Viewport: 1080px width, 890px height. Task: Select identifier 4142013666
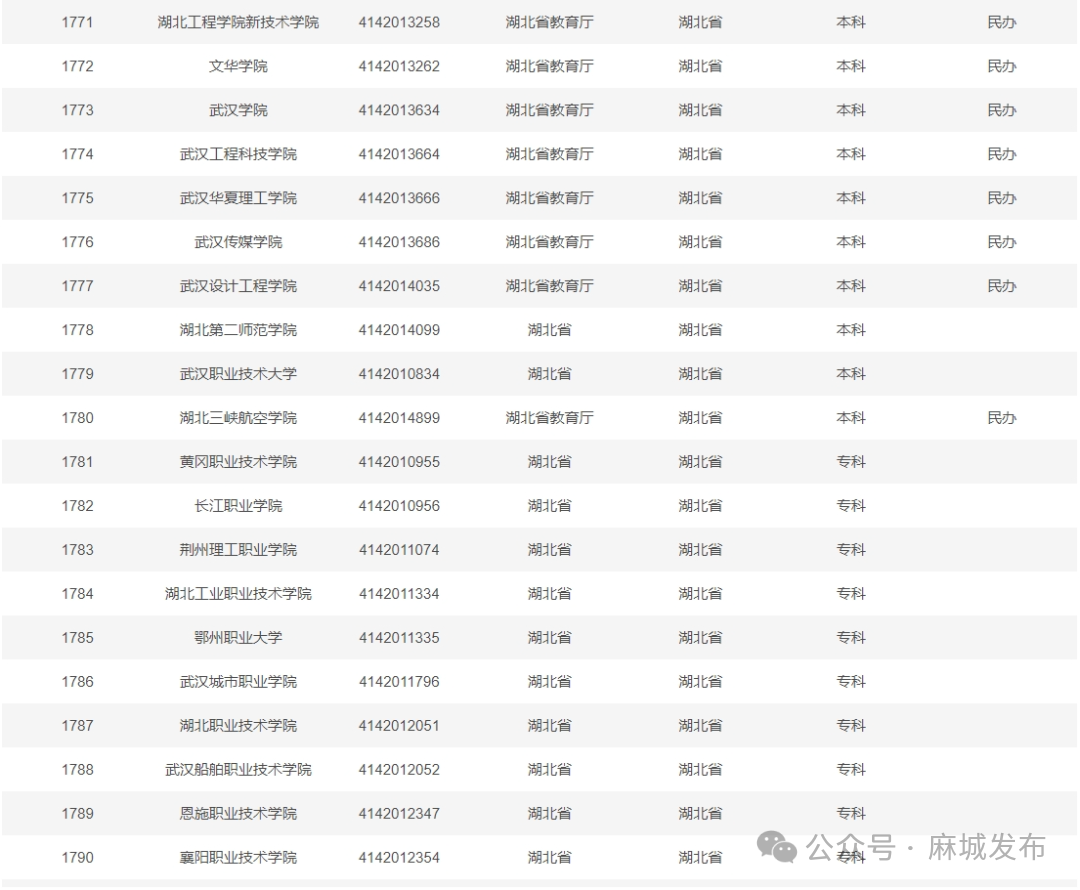pos(399,198)
